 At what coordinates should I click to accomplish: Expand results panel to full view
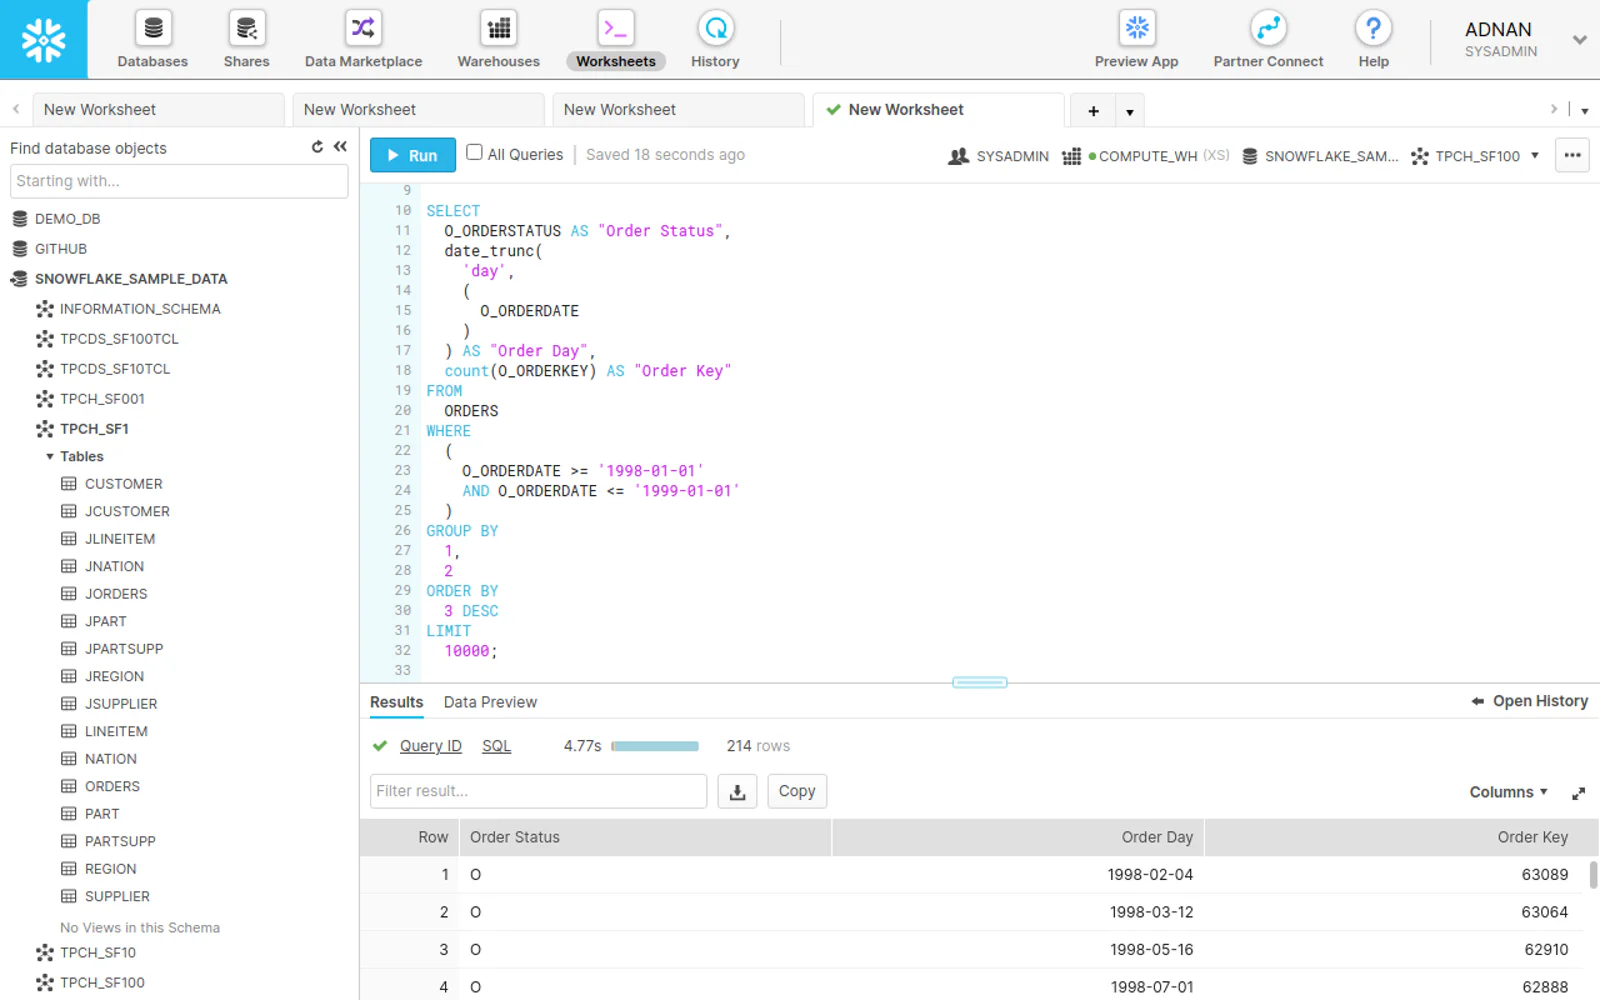(1578, 793)
